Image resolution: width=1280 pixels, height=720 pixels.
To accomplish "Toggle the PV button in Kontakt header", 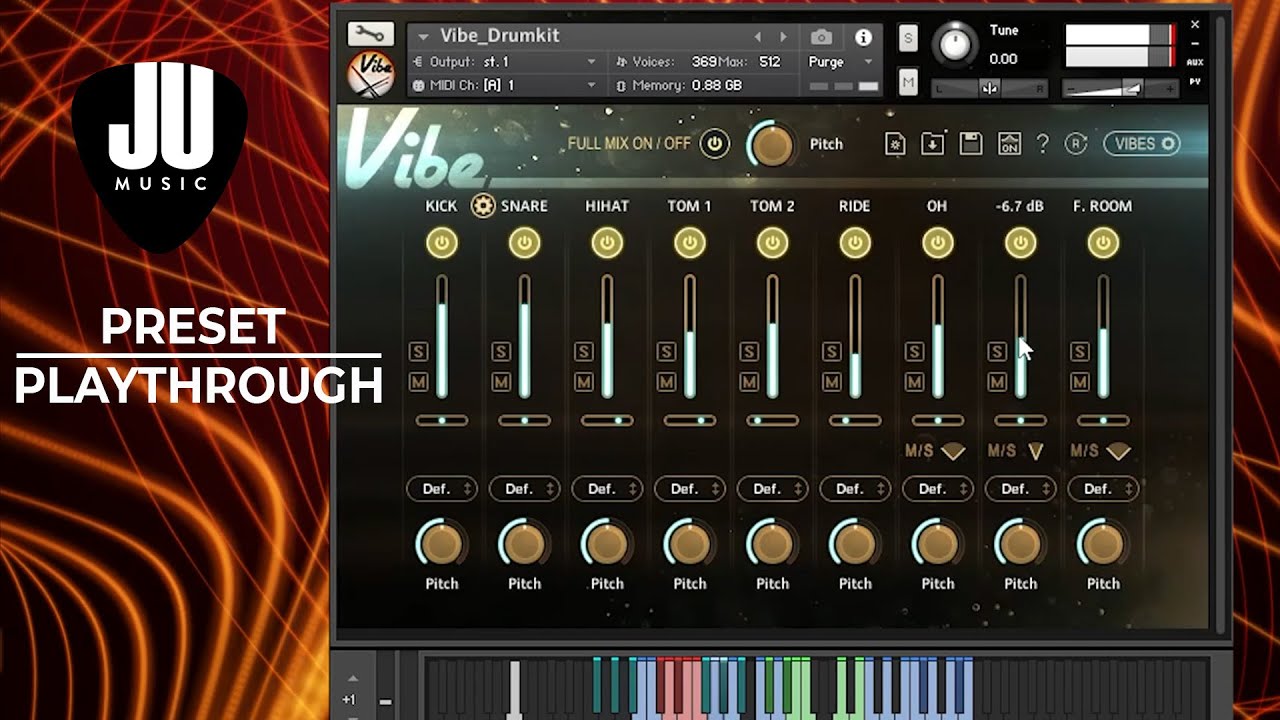I will 1194,81.
